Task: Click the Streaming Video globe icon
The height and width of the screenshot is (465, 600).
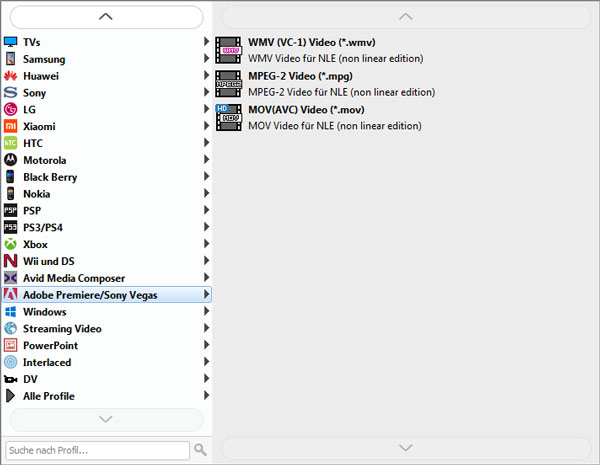Action: (11, 328)
